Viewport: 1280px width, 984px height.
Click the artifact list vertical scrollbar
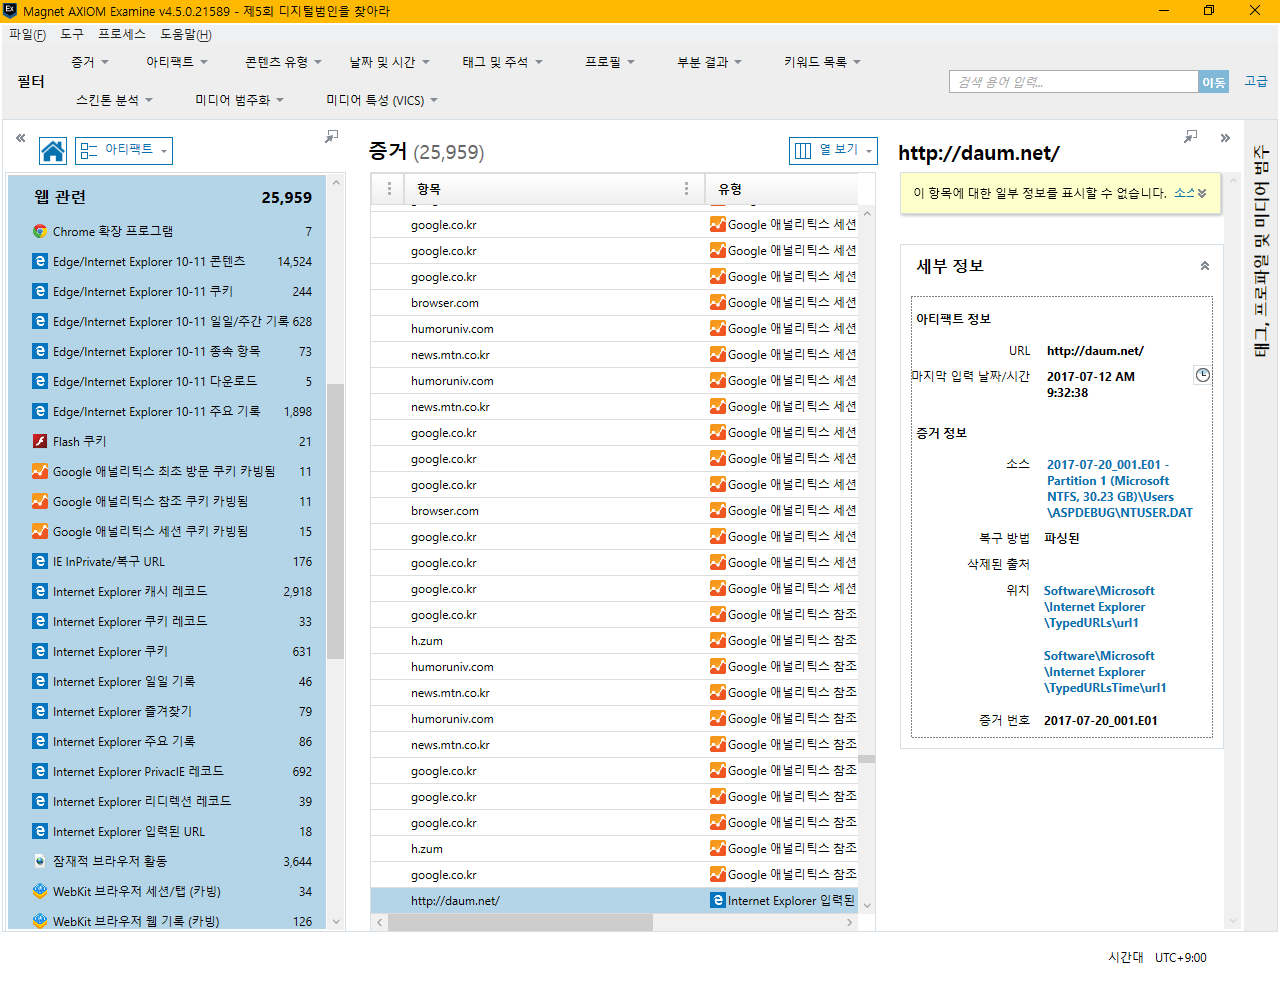tap(335, 520)
